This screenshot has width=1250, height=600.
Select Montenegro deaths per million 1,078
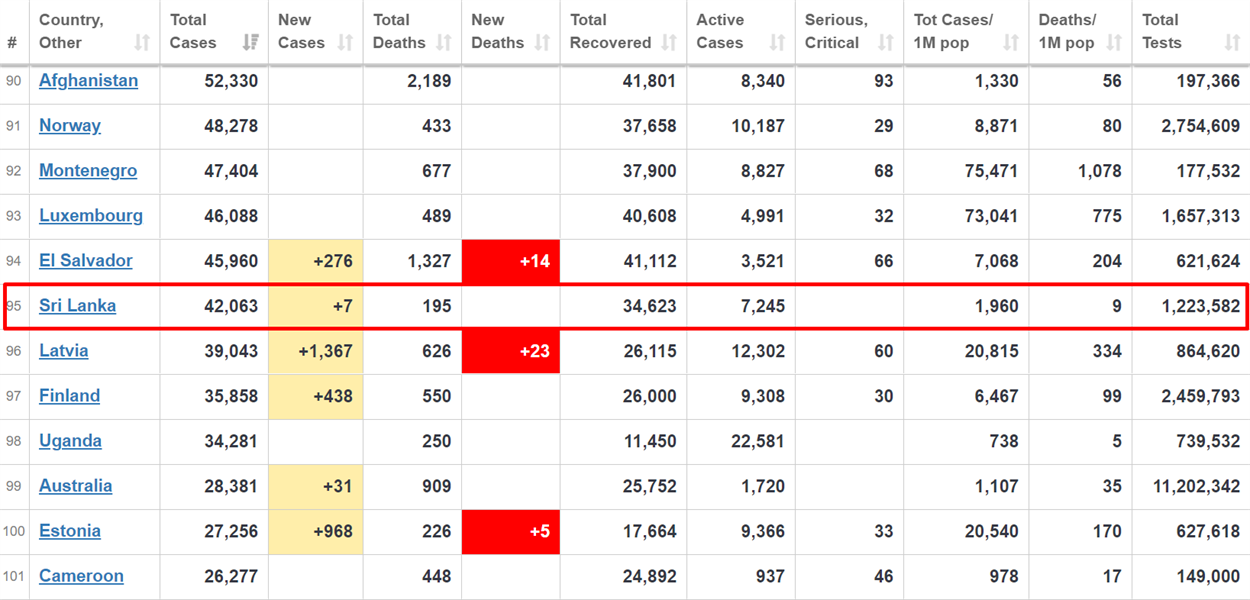[1100, 171]
